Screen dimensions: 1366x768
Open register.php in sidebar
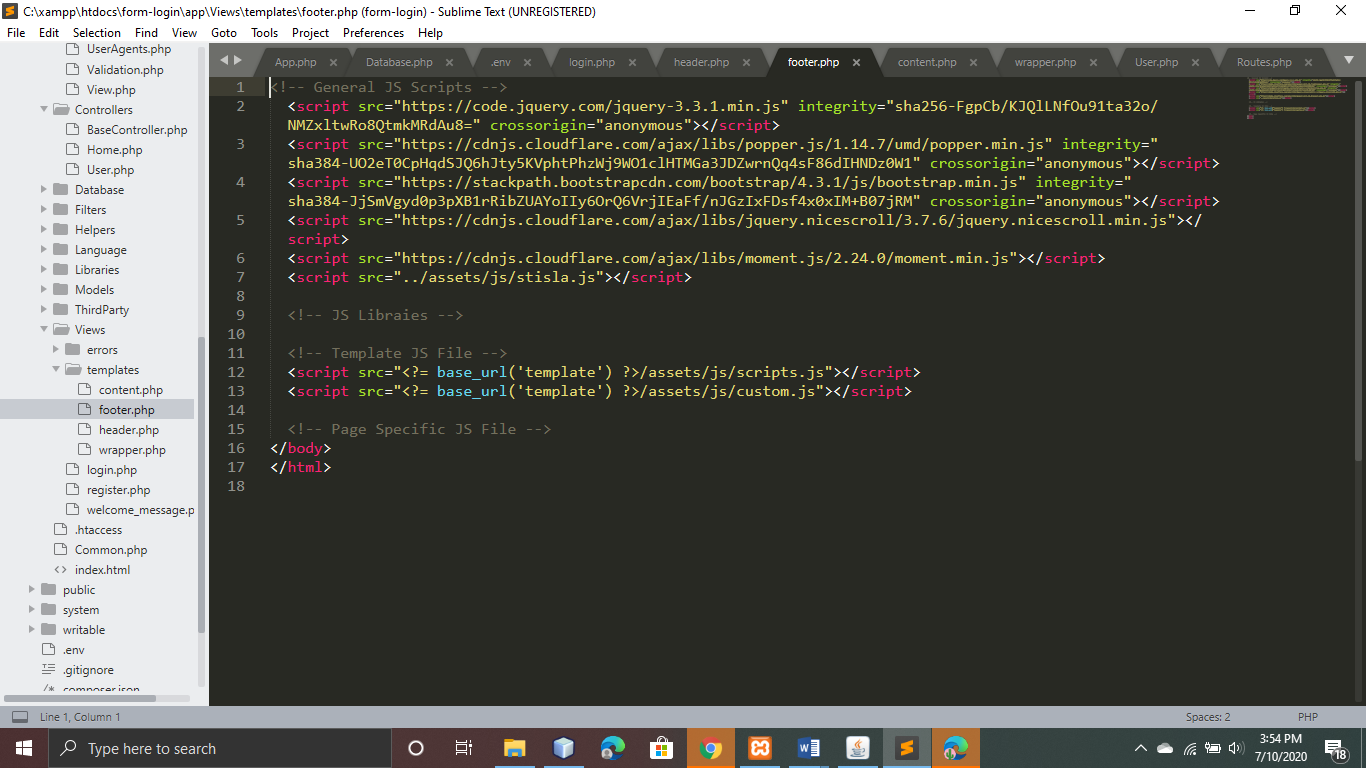118,490
